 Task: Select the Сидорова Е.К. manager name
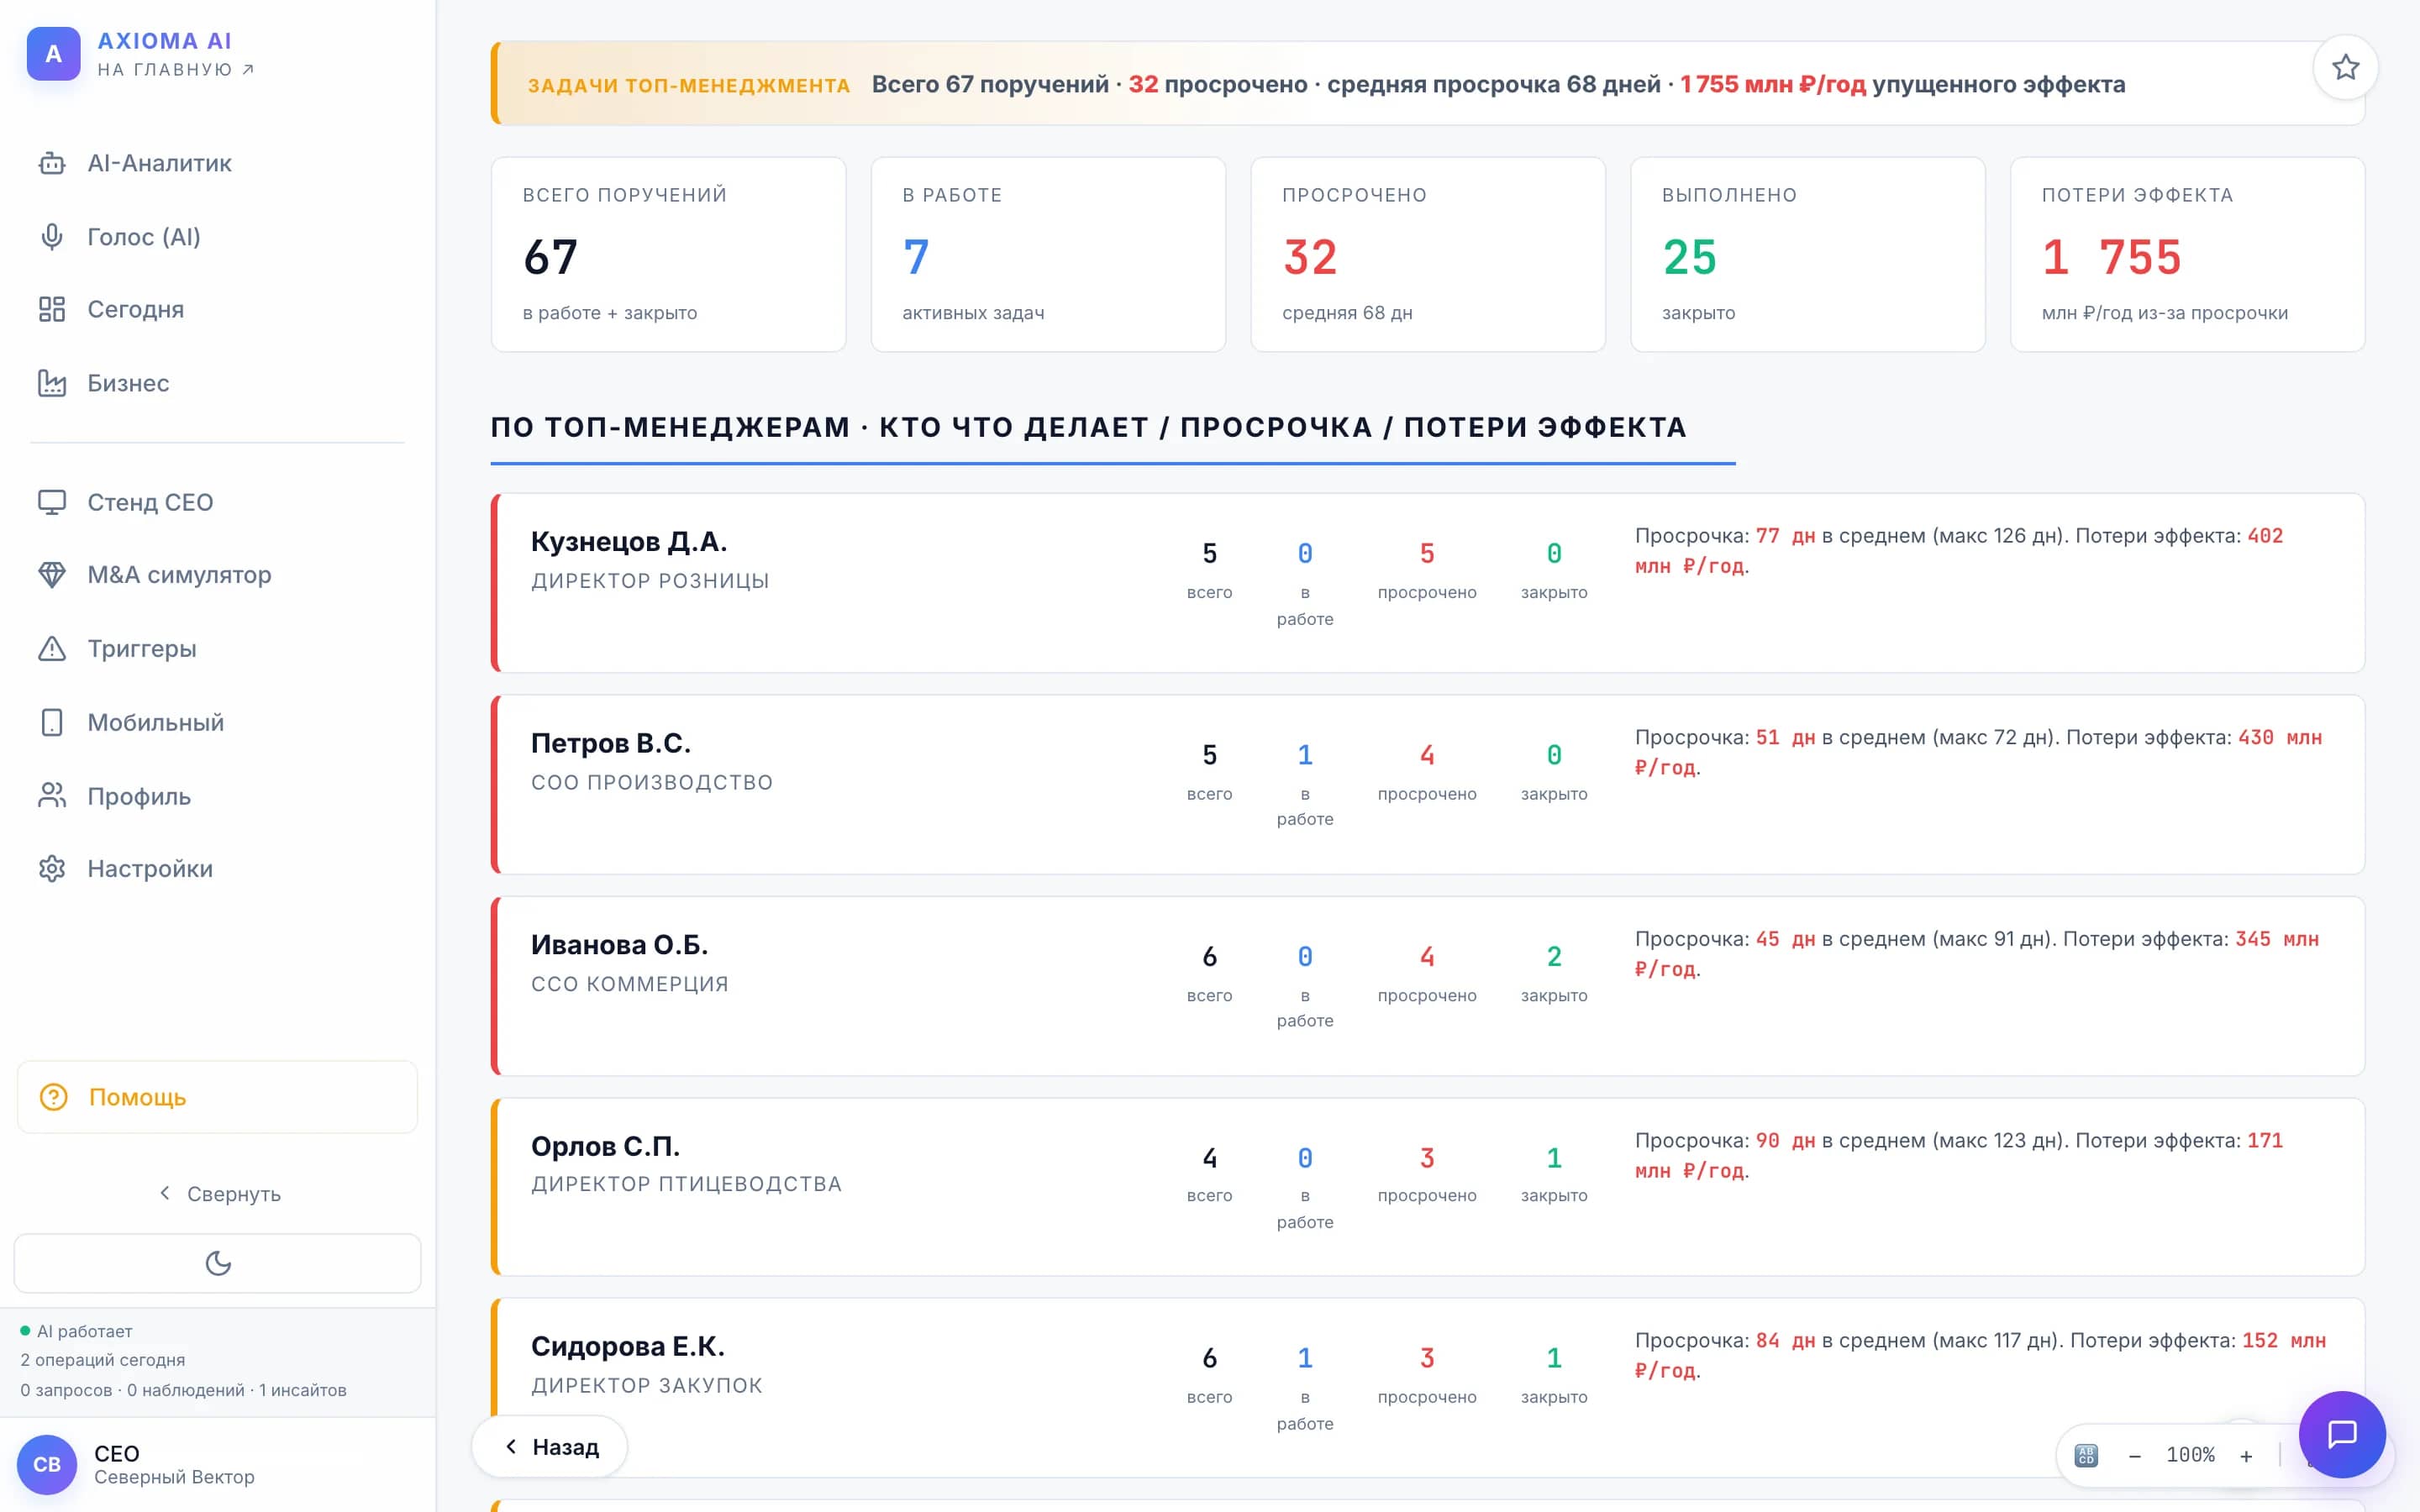click(x=628, y=1346)
